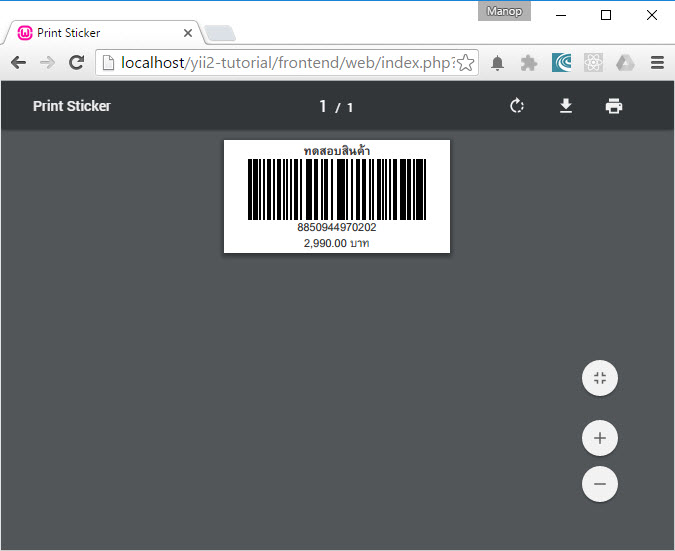Reload the page with refresh icon
Screen dimensions: 675x551
[77, 63]
